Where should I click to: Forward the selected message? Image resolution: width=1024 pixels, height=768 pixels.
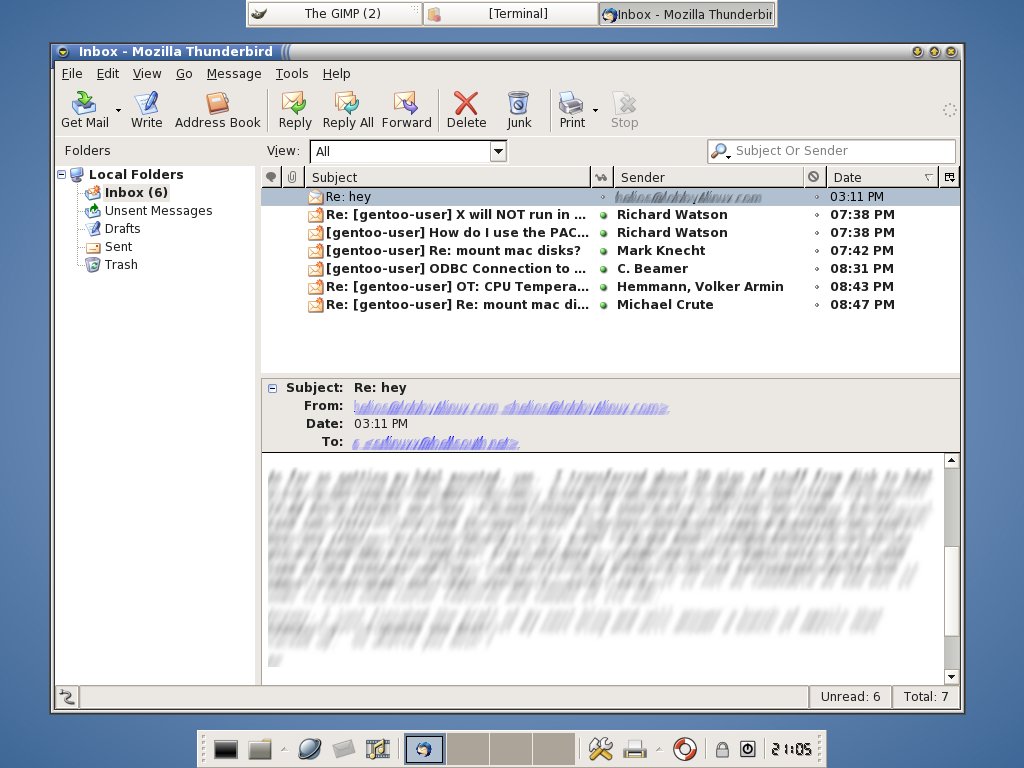[406, 110]
